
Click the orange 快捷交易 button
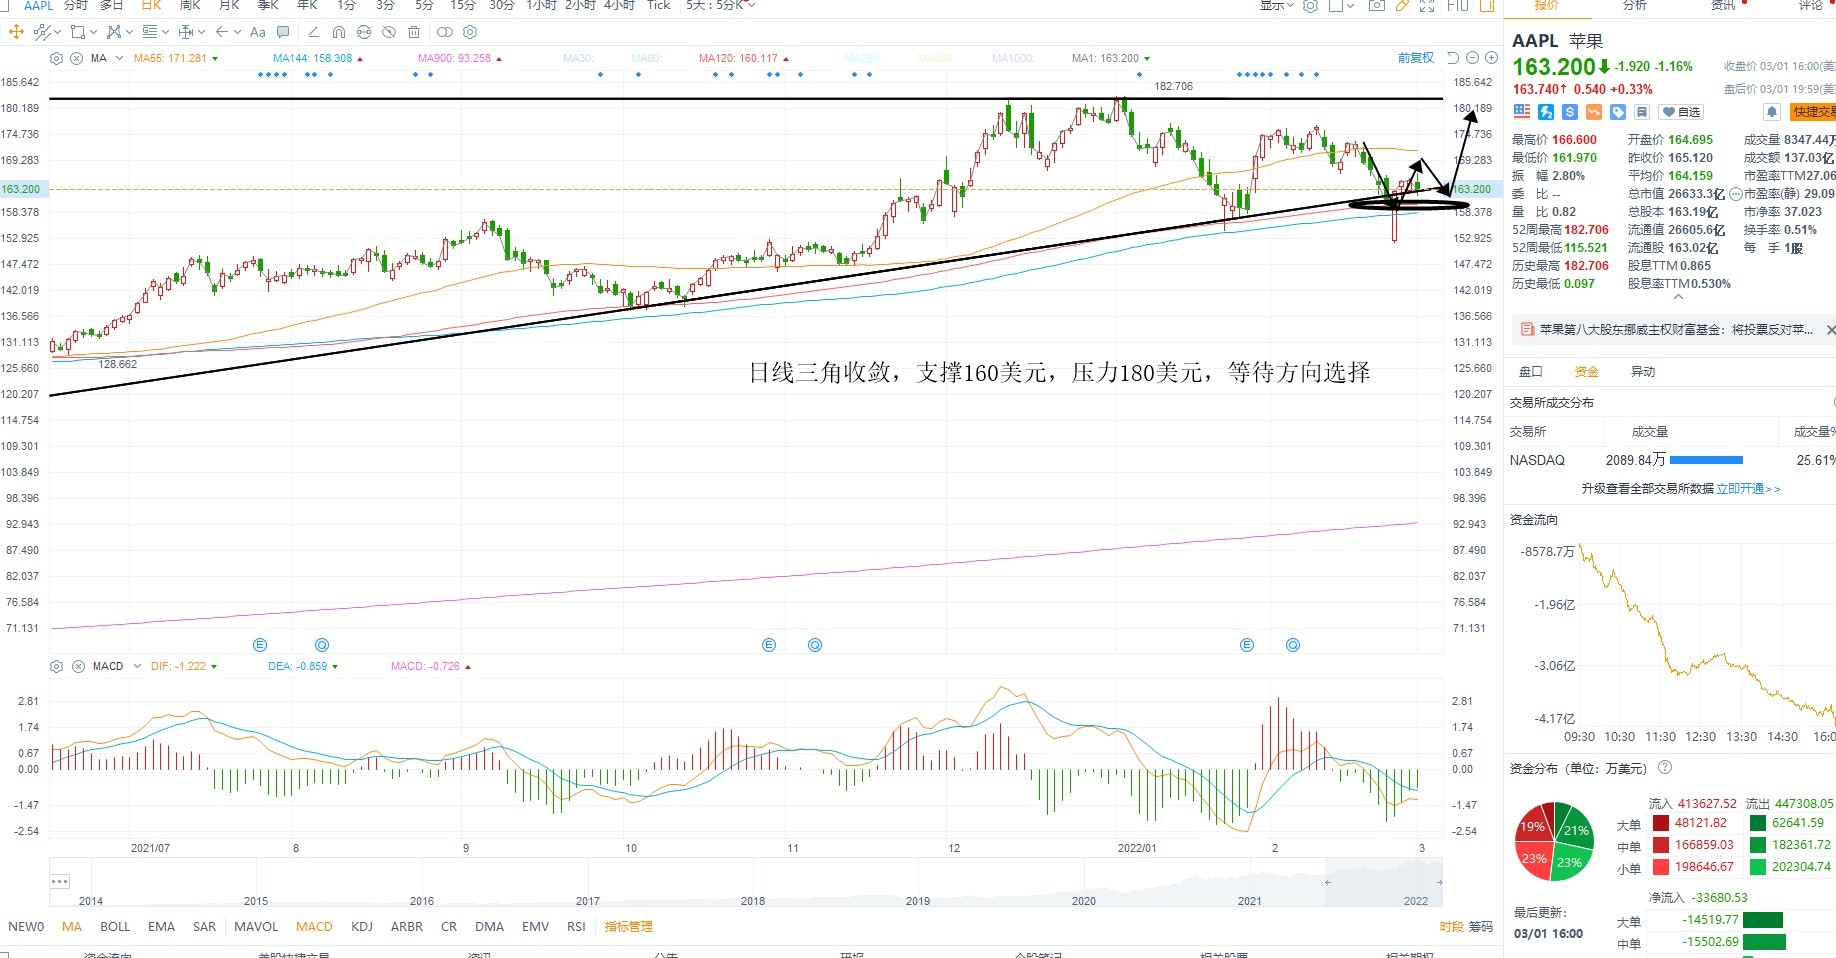point(1813,112)
